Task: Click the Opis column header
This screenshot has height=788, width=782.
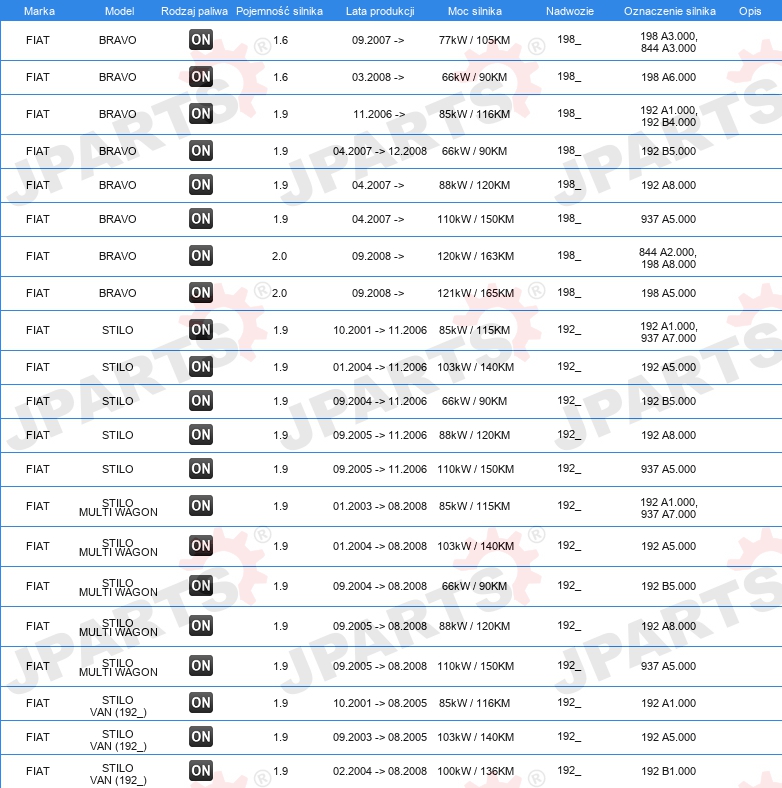Action: 750,11
